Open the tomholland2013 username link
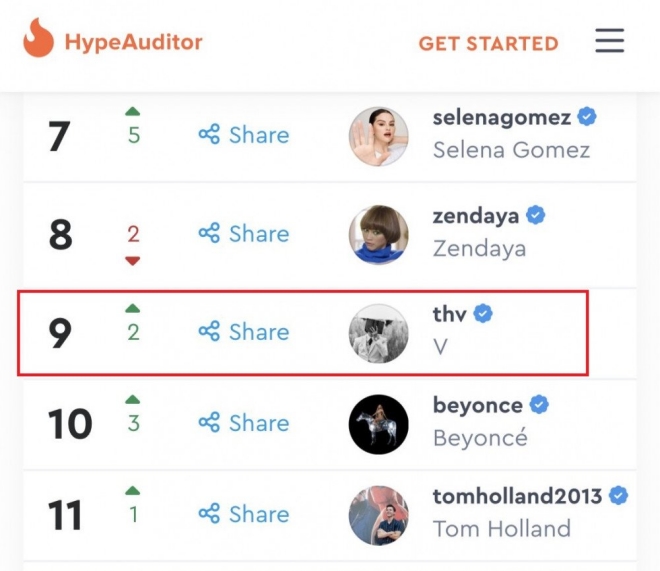The height and width of the screenshot is (571, 660). click(517, 496)
